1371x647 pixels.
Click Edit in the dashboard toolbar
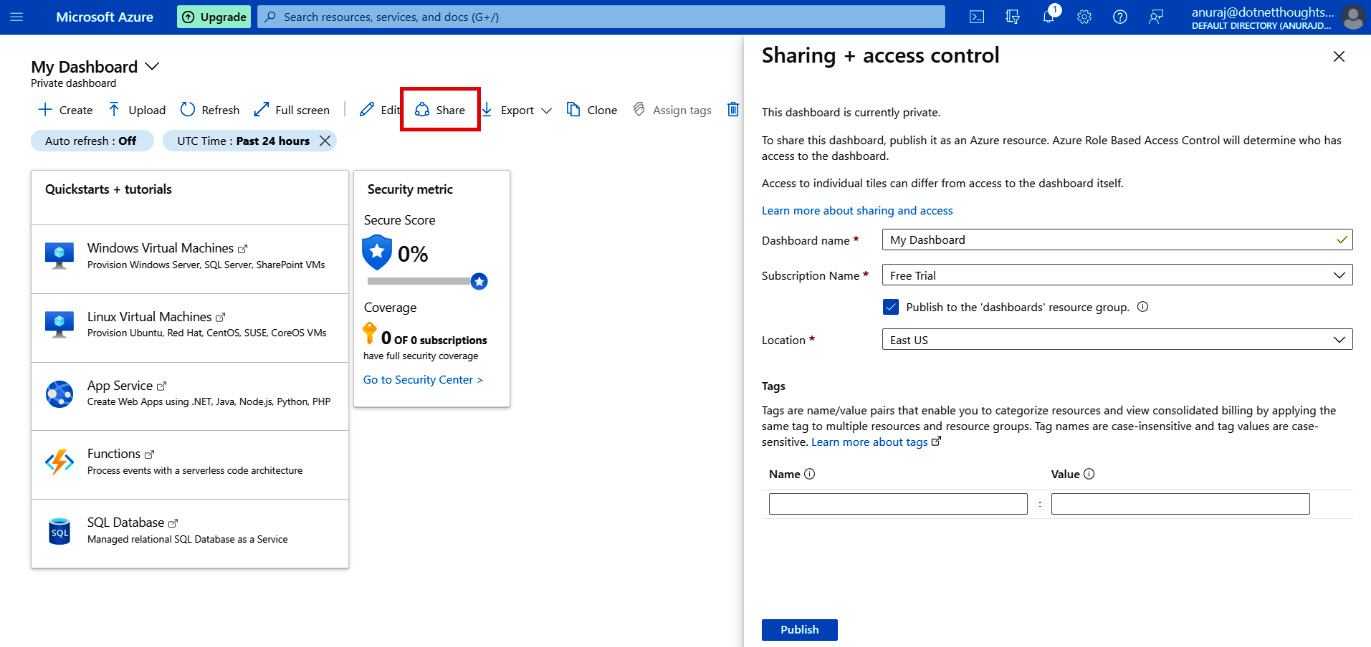tap(380, 110)
